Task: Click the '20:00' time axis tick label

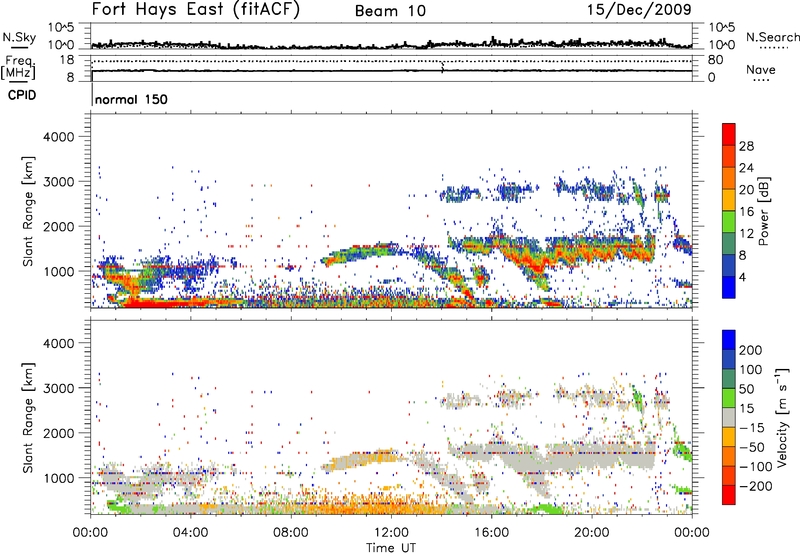Action: 592,533
